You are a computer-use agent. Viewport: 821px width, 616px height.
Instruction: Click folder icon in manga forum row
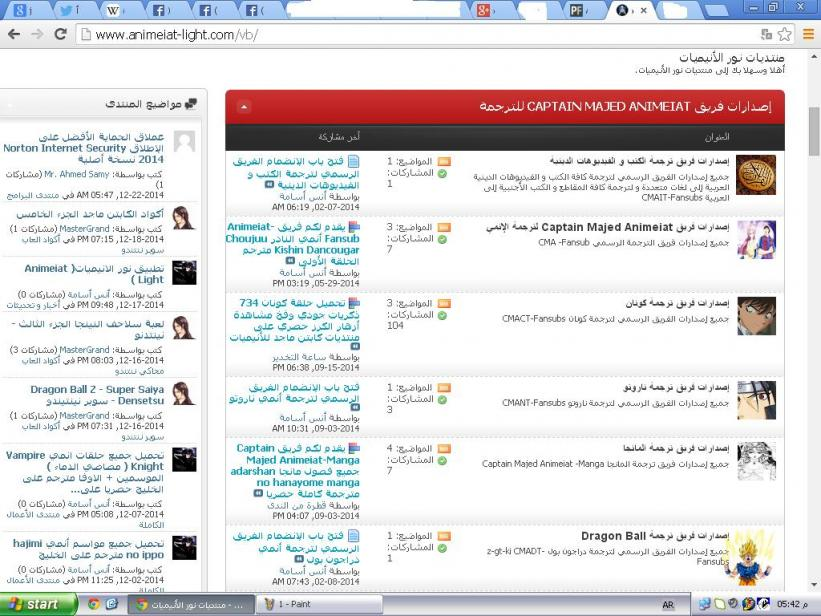click(444, 449)
